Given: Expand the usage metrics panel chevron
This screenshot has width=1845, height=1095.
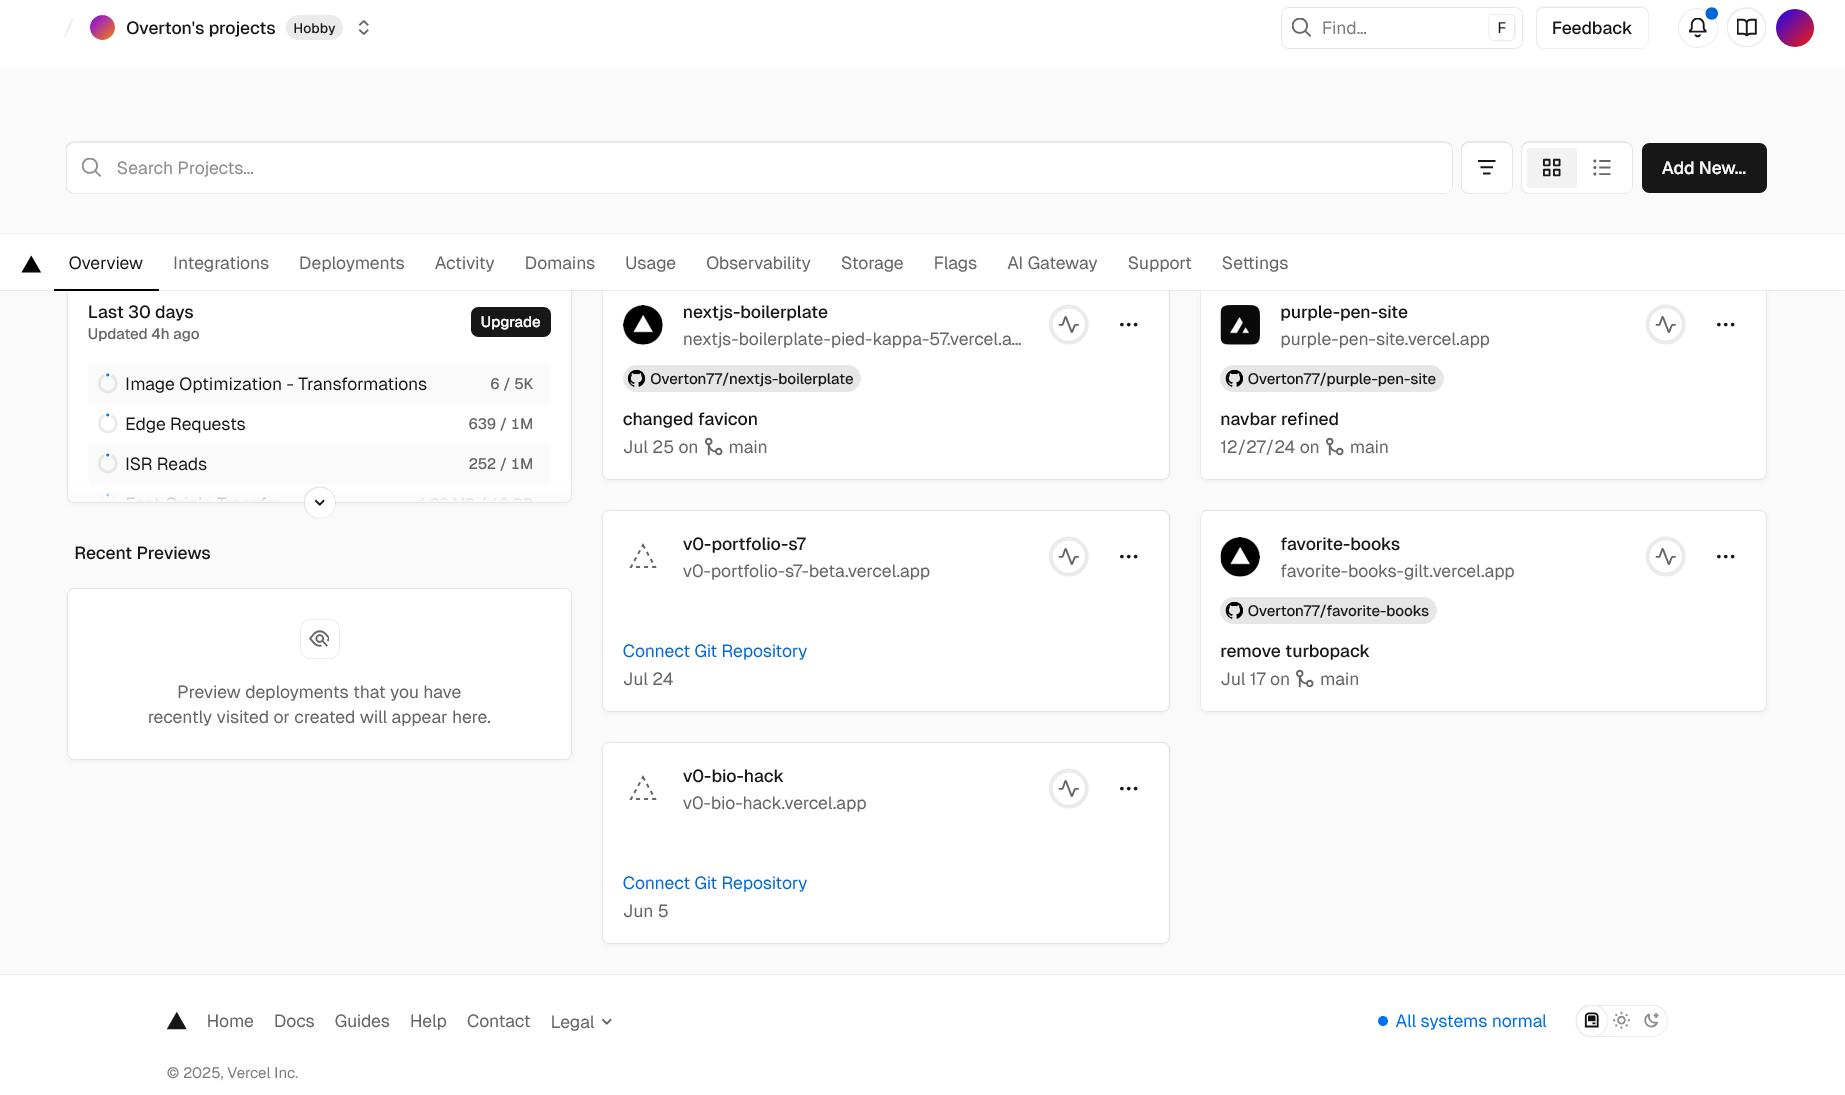Looking at the screenshot, I should click(x=319, y=503).
